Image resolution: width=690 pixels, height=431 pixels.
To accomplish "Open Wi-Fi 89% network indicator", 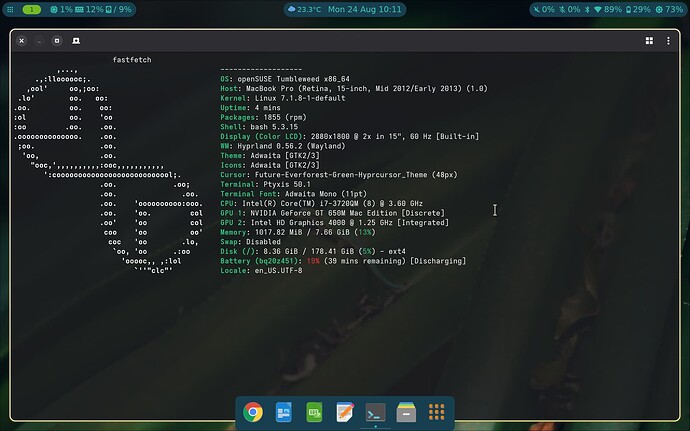I will click(607, 9).
